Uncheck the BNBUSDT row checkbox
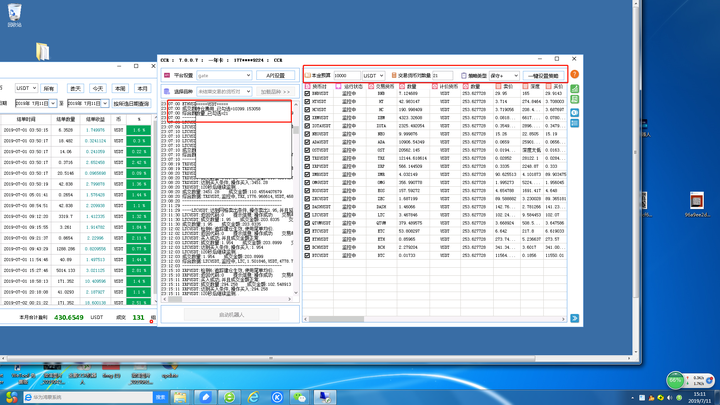Image resolution: width=720 pixels, height=405 pixels. 308,93
